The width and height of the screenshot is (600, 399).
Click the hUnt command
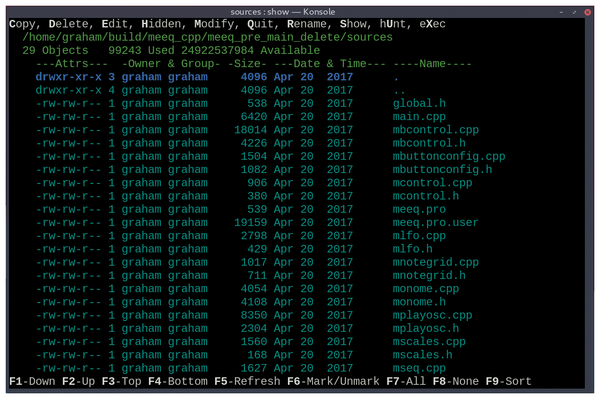click(x=392, y=24)
